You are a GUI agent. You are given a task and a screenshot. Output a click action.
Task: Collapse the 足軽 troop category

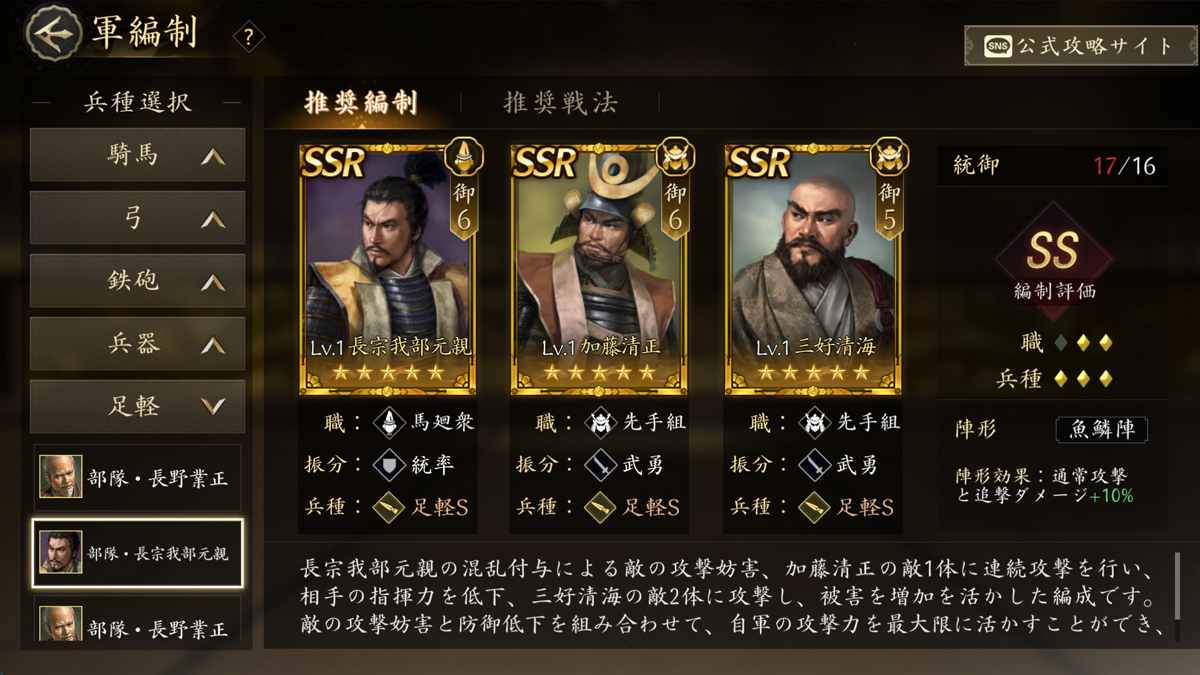(138, 407)
